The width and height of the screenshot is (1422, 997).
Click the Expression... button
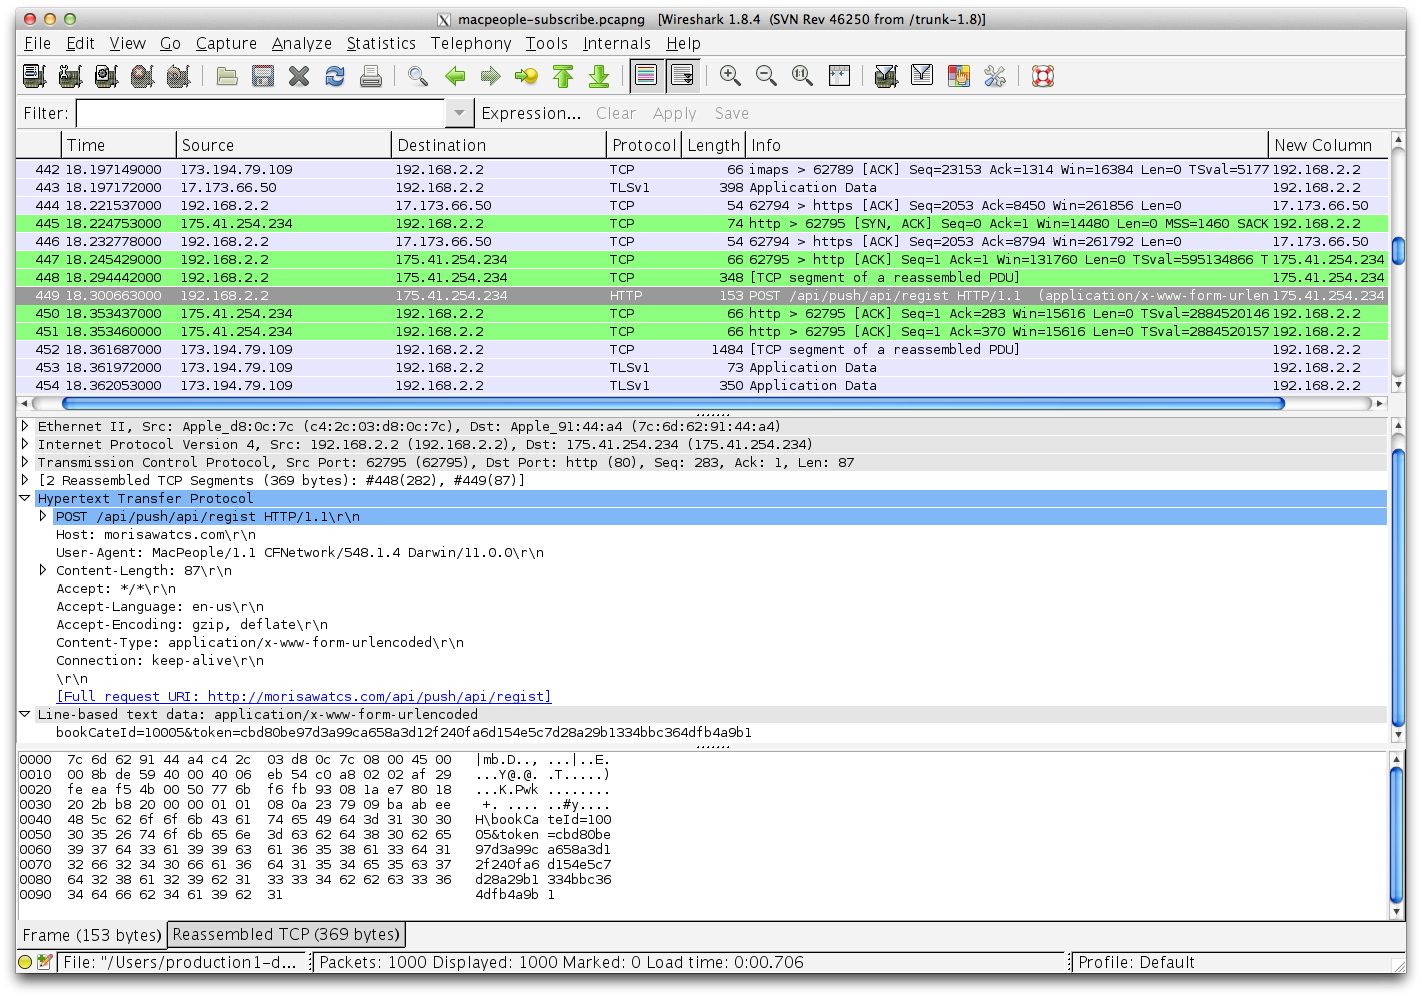pos(531,113)
